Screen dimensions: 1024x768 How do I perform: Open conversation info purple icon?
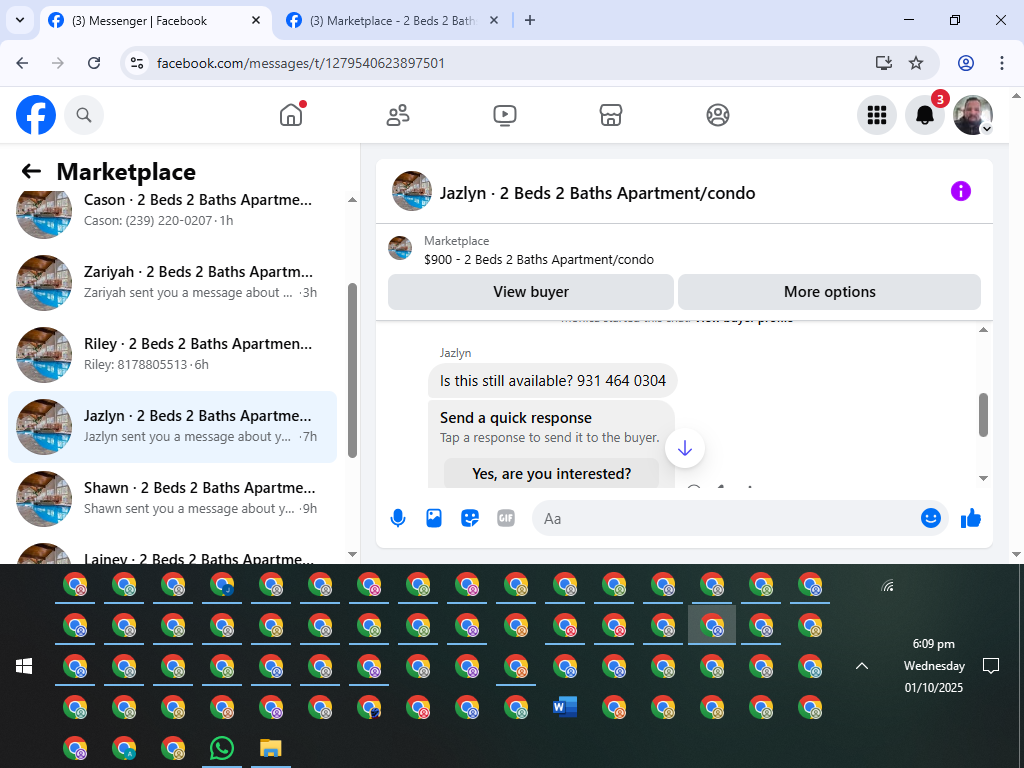click(961, 191)
